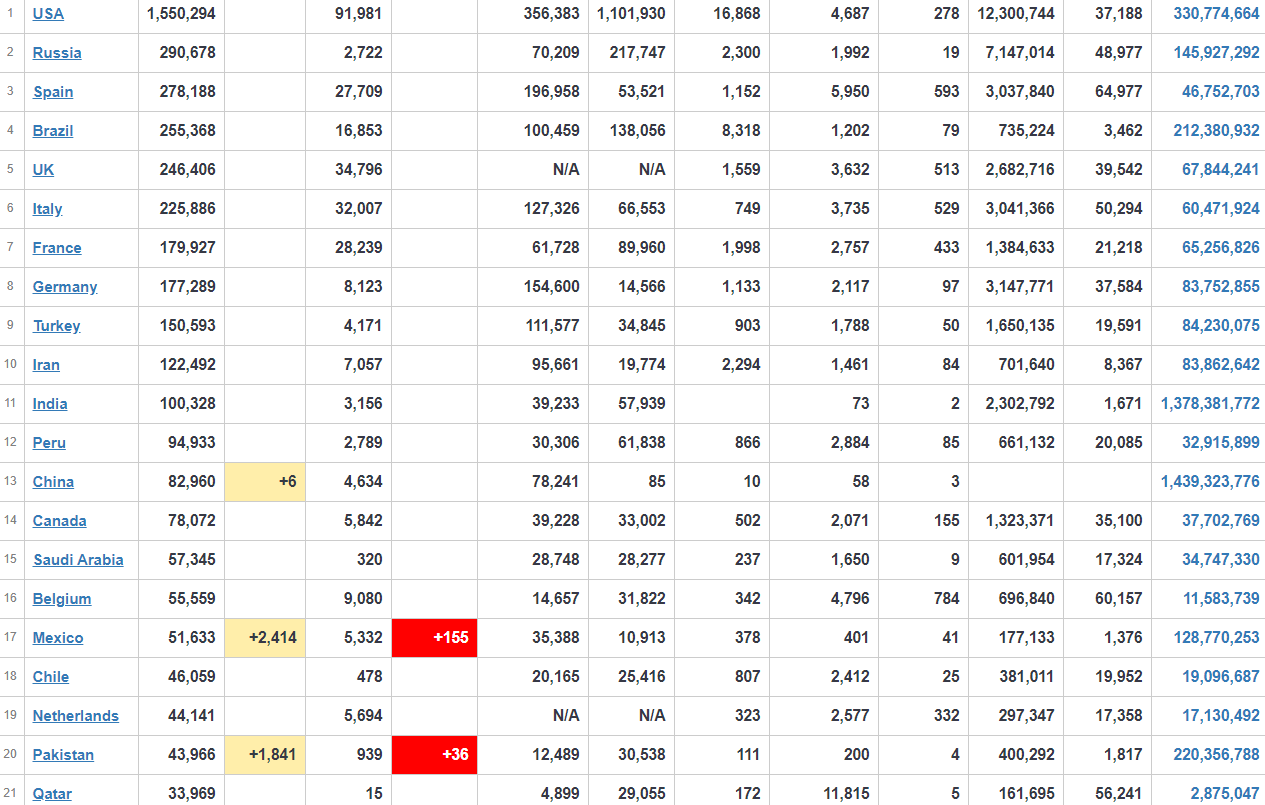Click Saudi Arabia population 34,747,330

tap(1220, 560)
